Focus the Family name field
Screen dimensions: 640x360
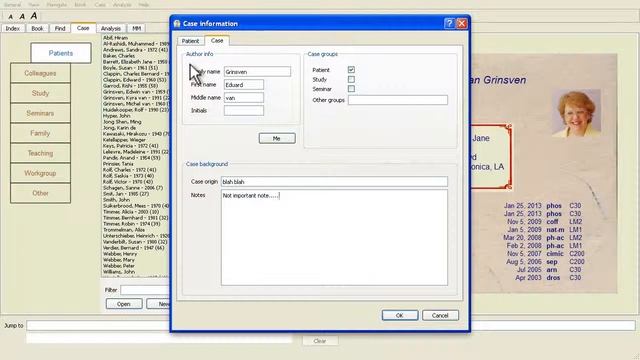point(257,72)
